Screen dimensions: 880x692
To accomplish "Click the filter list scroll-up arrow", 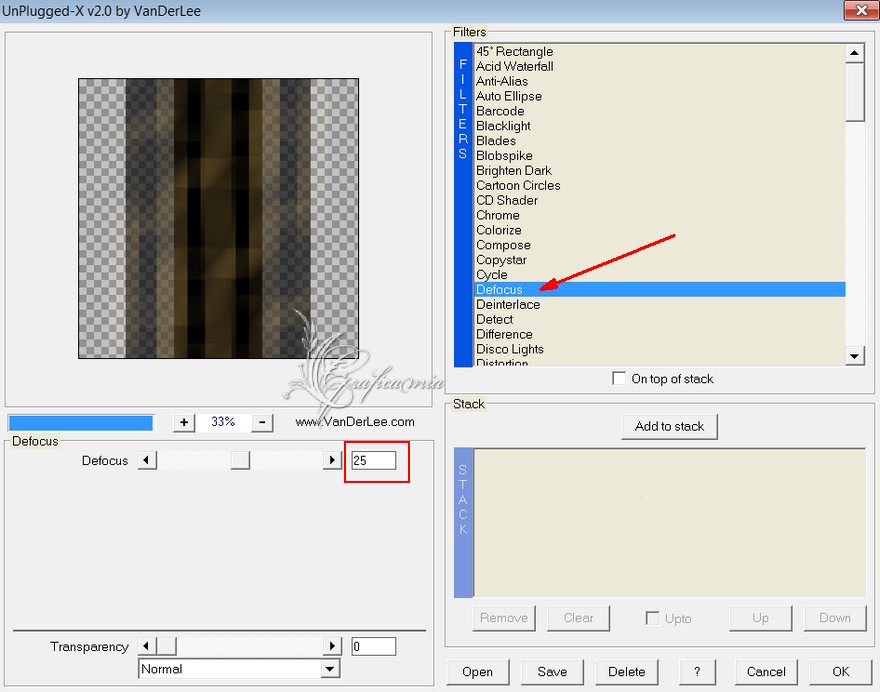I will tap(854, 53).
